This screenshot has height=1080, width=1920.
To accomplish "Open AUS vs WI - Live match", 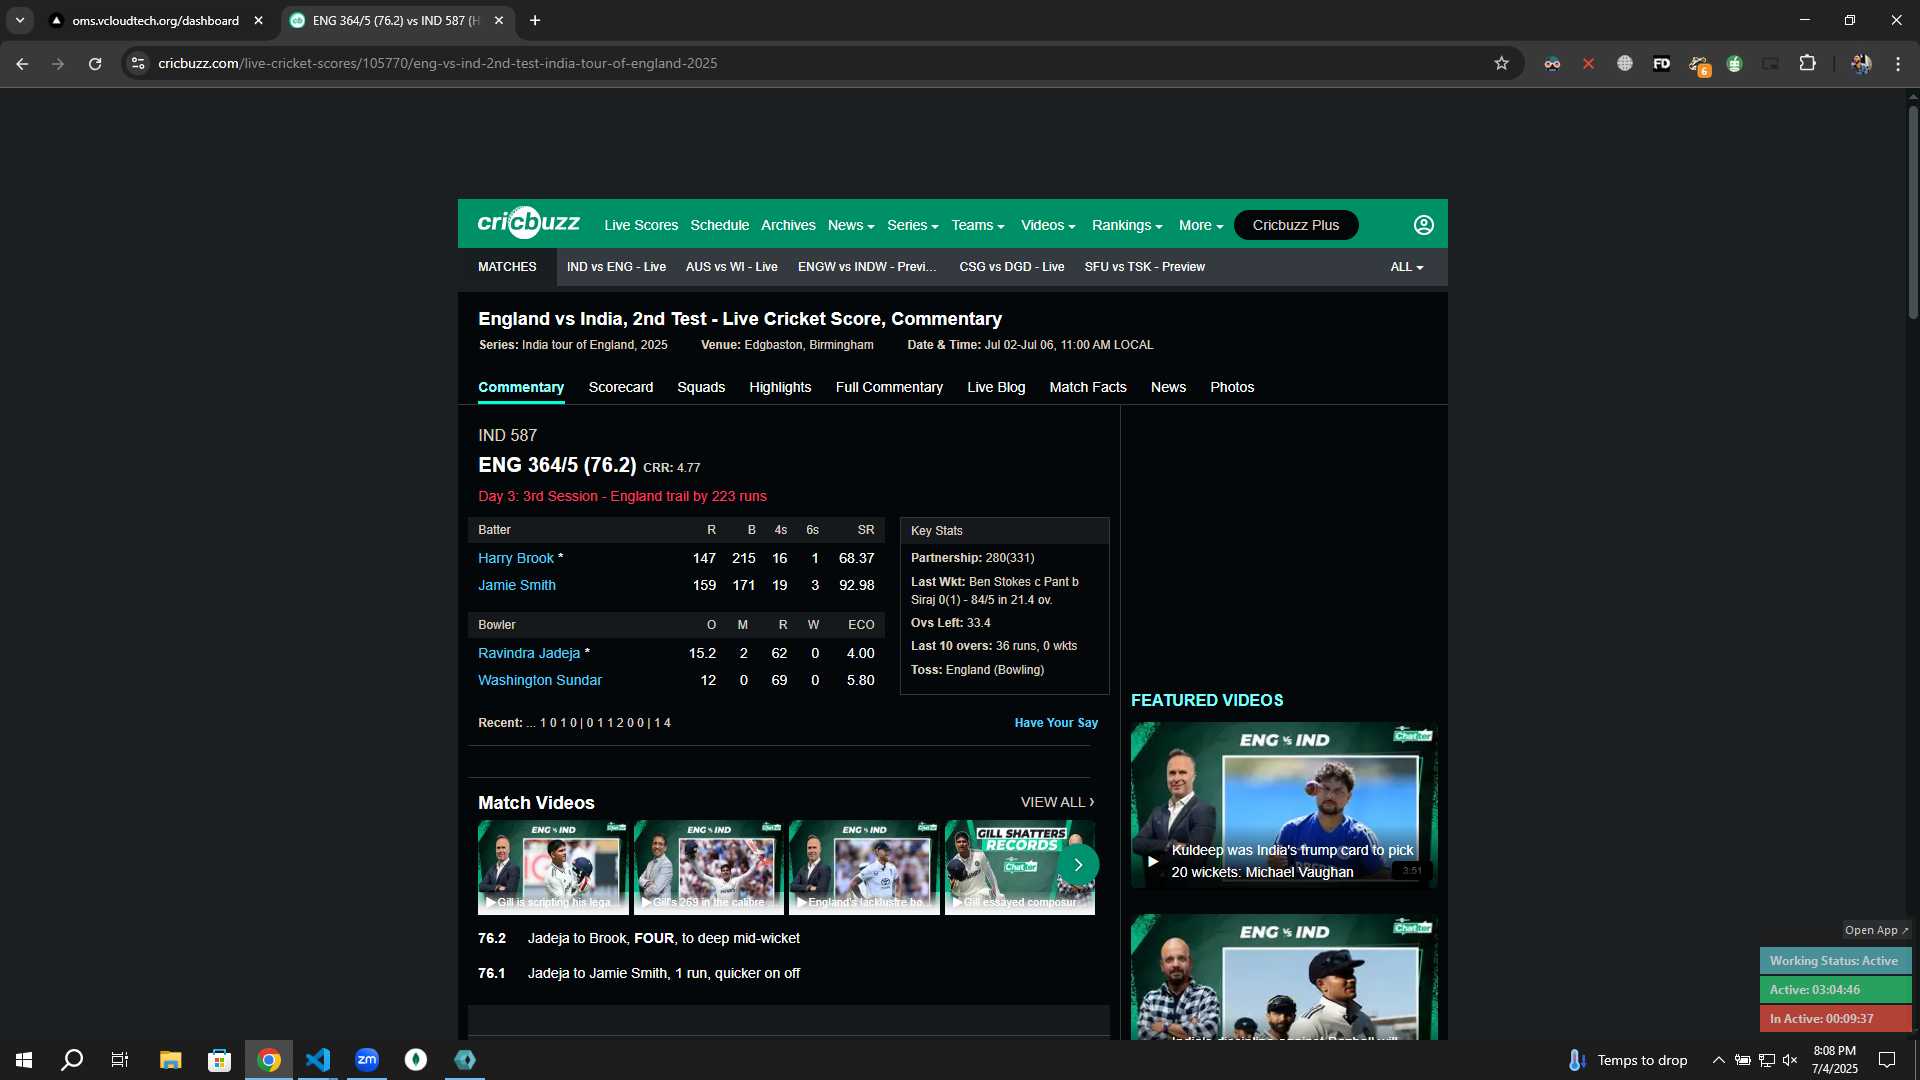I will pyautogui.click(x=731, y=267).
